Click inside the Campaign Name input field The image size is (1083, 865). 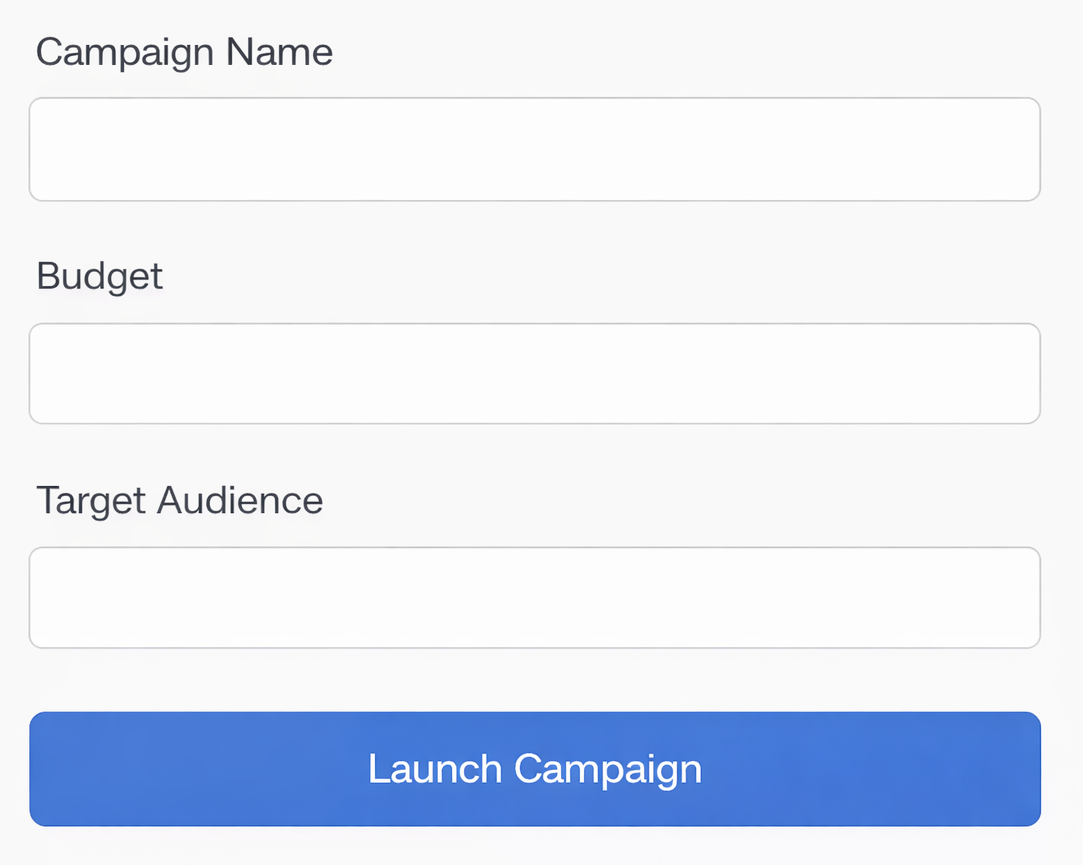click(535, 149)
